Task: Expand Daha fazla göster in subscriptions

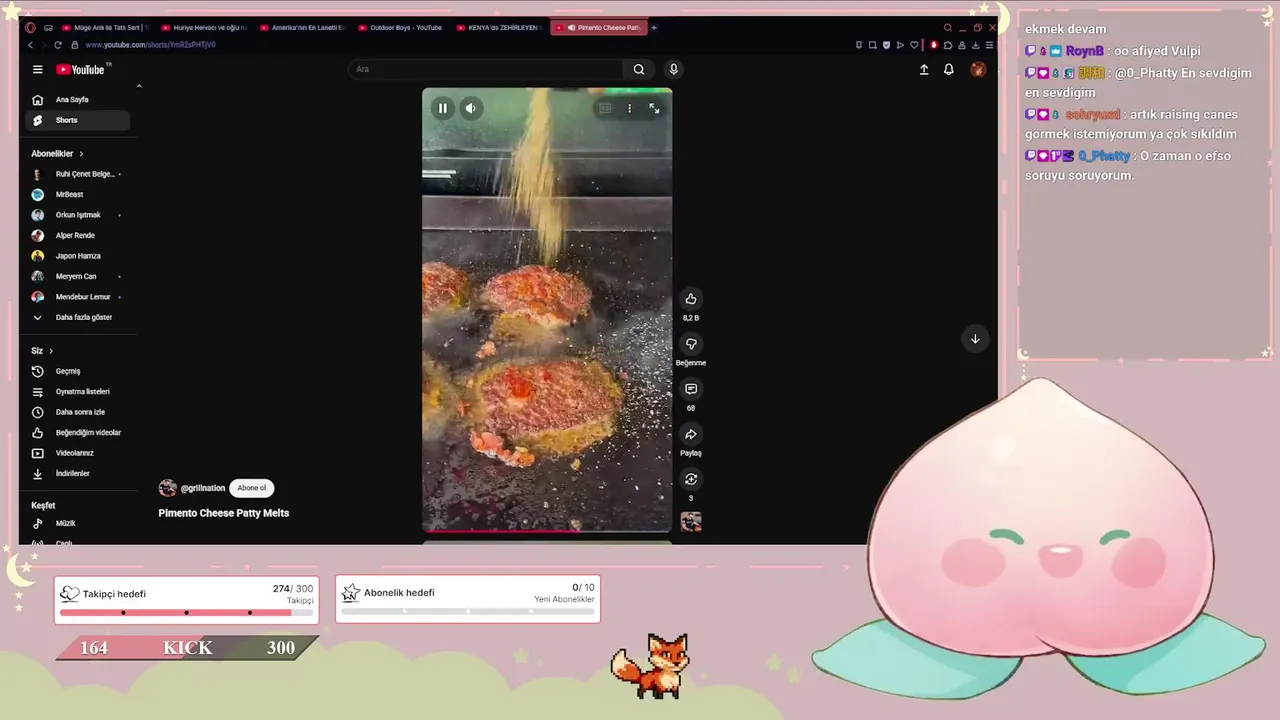Action: (78, 317)
